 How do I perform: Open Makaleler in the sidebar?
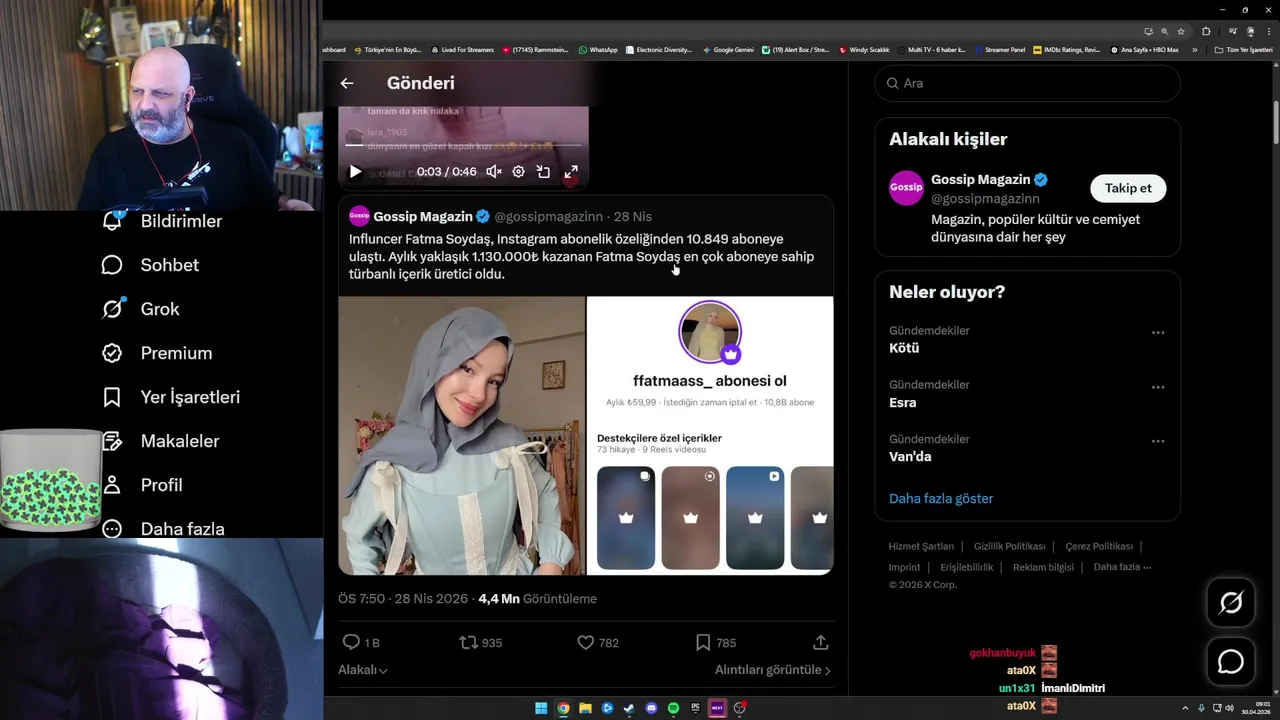click(160, 441)
